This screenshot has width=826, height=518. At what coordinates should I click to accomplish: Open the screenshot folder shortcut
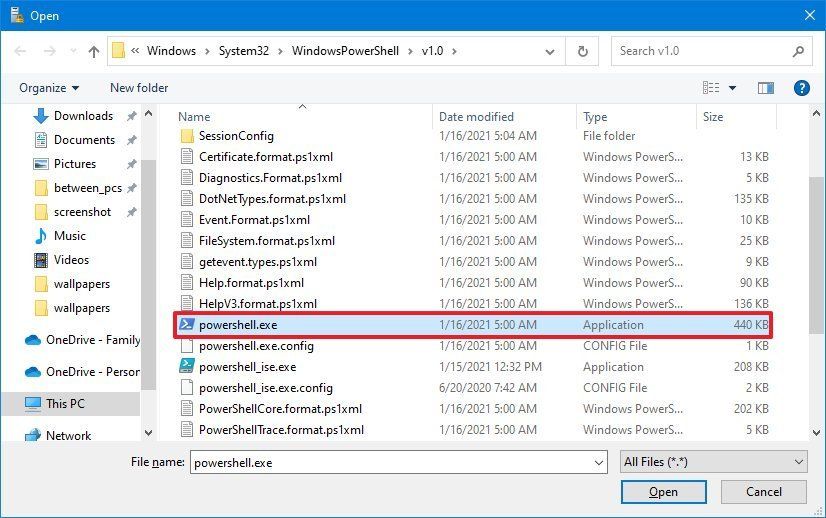[82, 212]
